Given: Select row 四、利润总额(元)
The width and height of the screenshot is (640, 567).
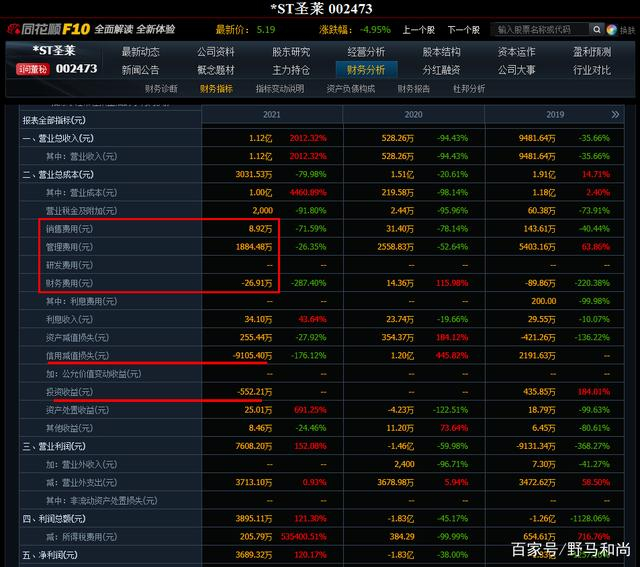Looking at the screenshot, I should coord(322,519).
